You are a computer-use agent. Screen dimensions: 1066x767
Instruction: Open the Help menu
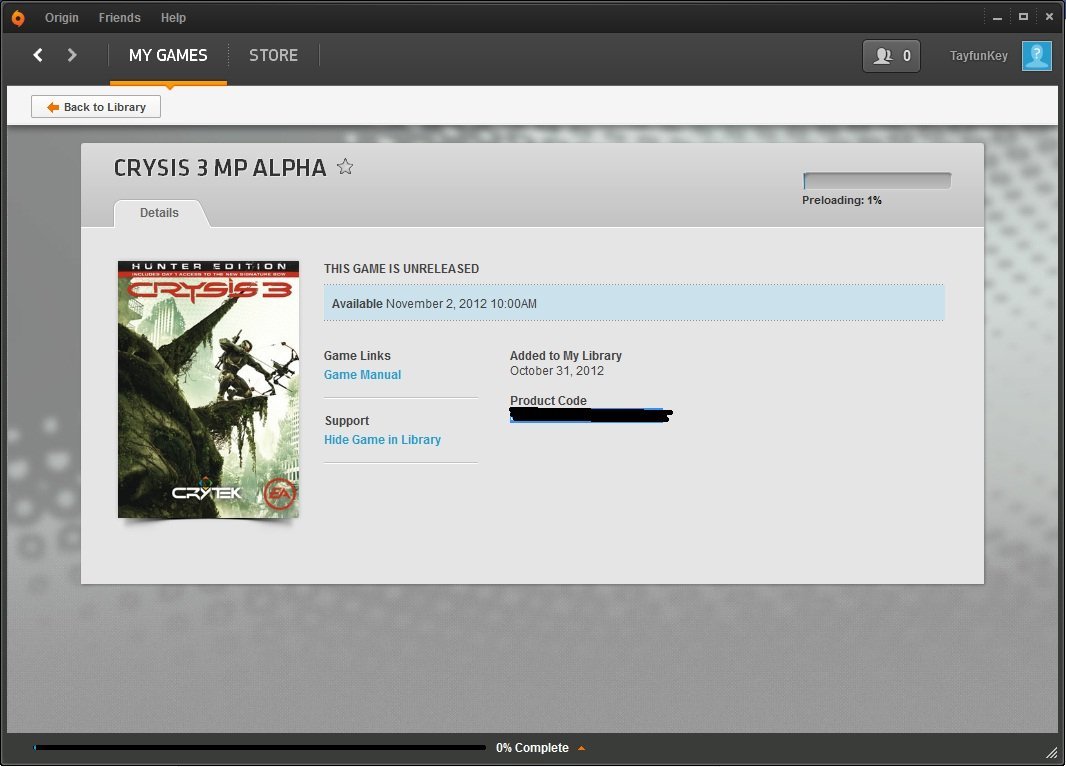pos(173,18)
